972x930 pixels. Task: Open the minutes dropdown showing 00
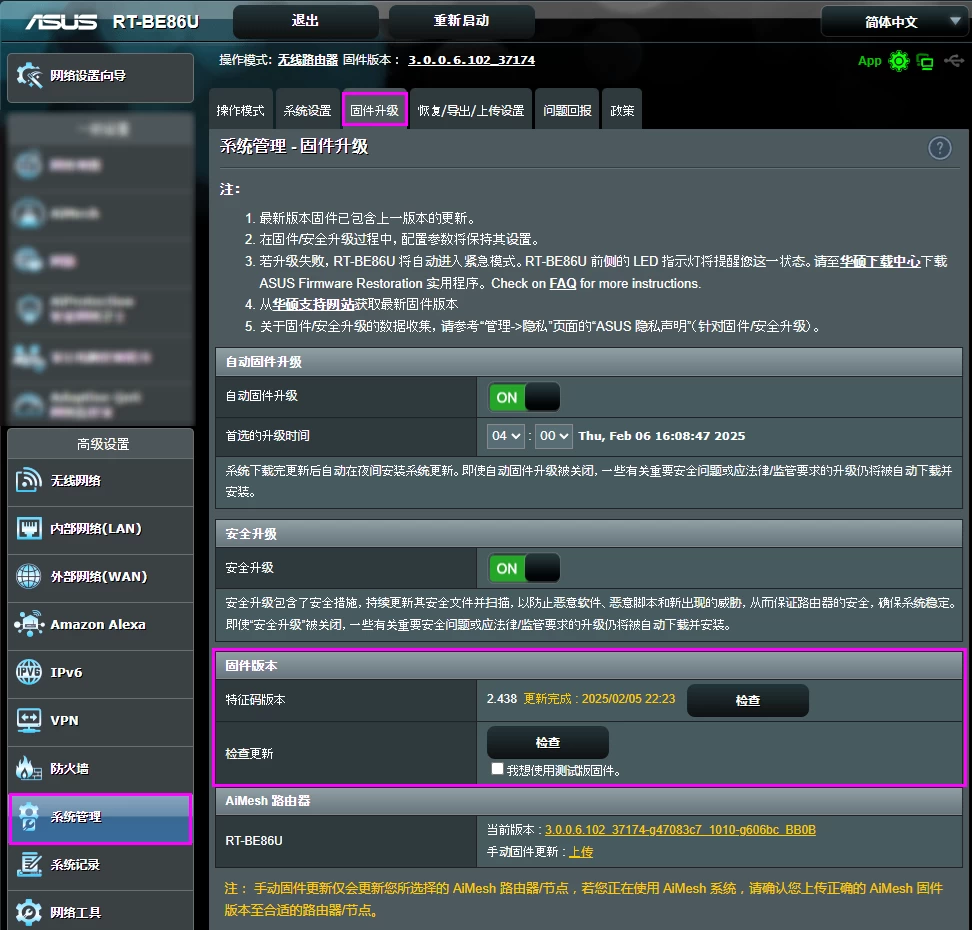553,436
